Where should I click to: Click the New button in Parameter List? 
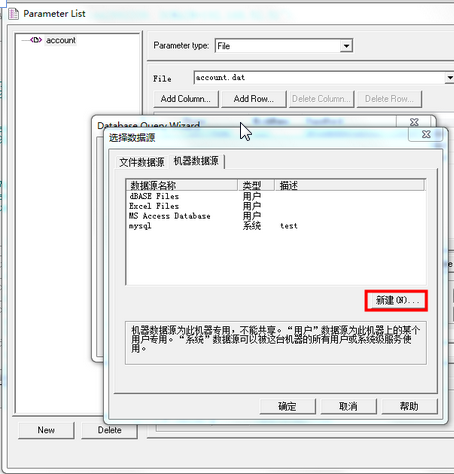(46, 430)
